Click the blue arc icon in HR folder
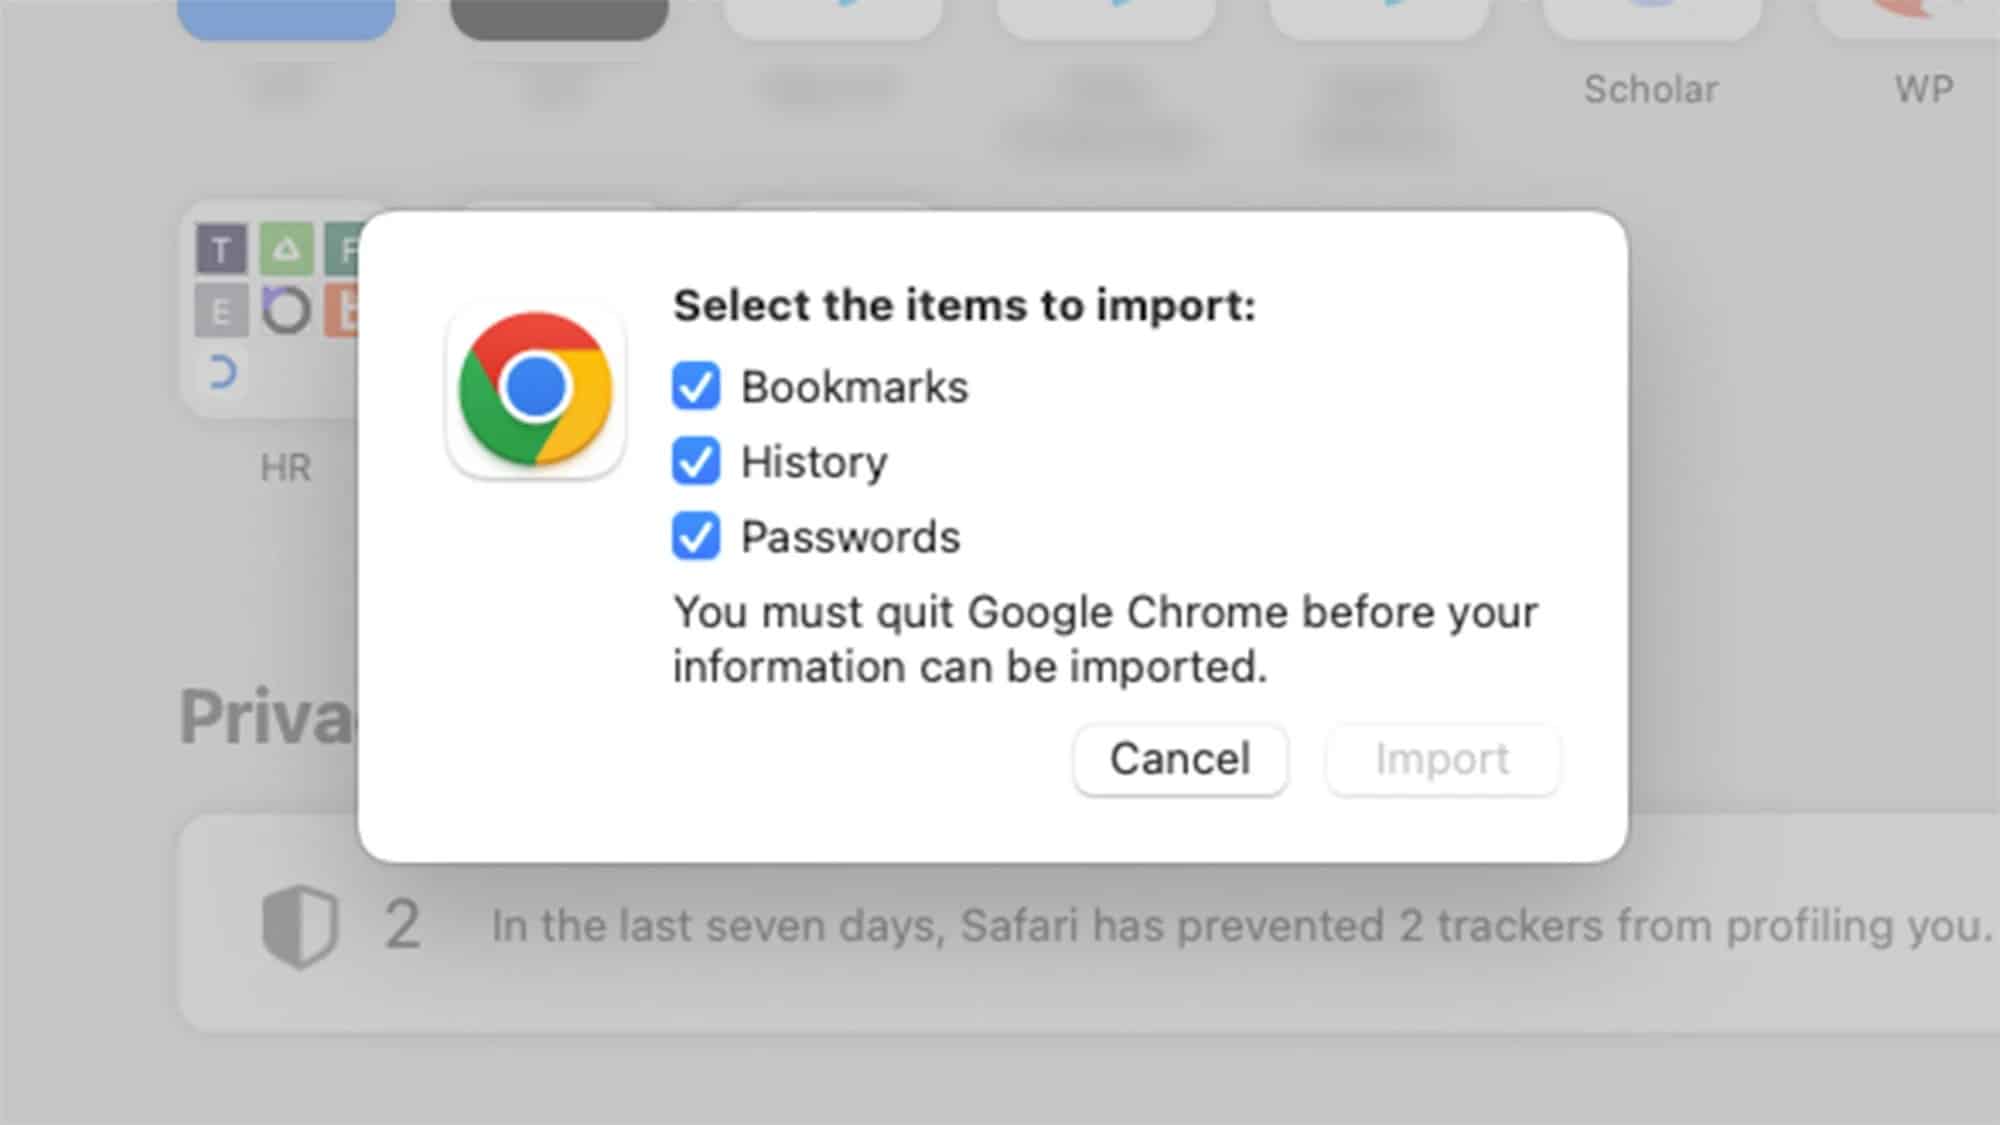This screenshot has width=2000, height=1125. click(x=222, y=372)
